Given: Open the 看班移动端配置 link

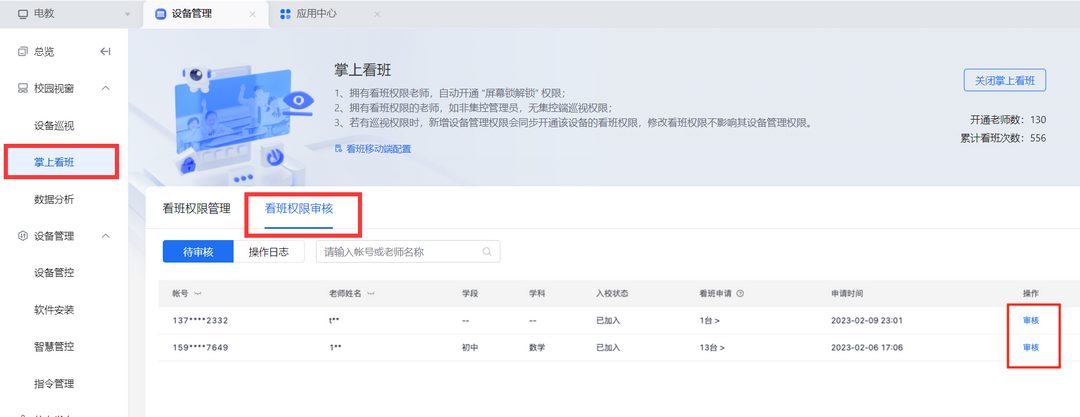Looking at the screenshot, I should click(x=378, y=148).
